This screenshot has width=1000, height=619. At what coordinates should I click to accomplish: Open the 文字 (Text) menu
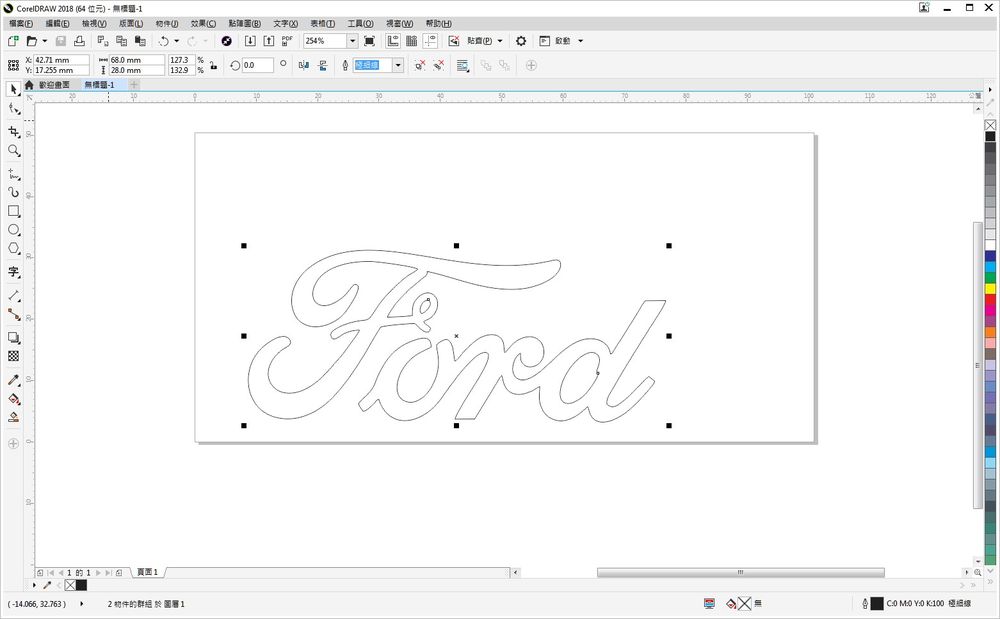[286, 24]
